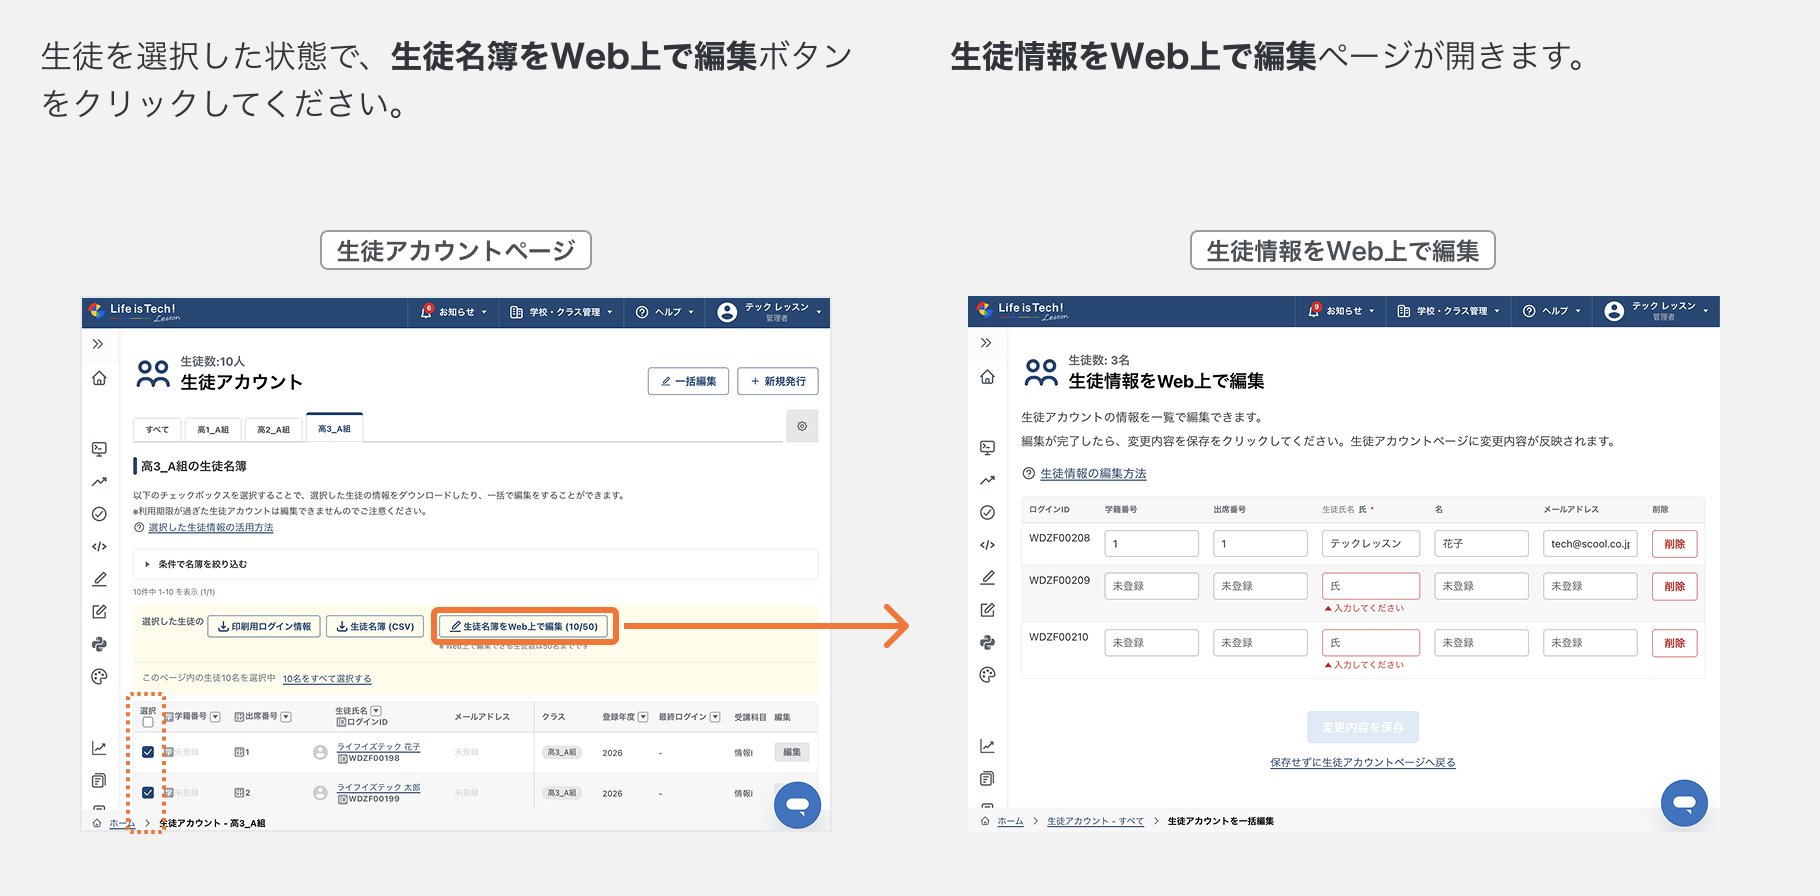Viewport: 1820px width, 896px height.
Task: Open line chart icon in Web上で編集 sidebar
Action: pos(987,746)
